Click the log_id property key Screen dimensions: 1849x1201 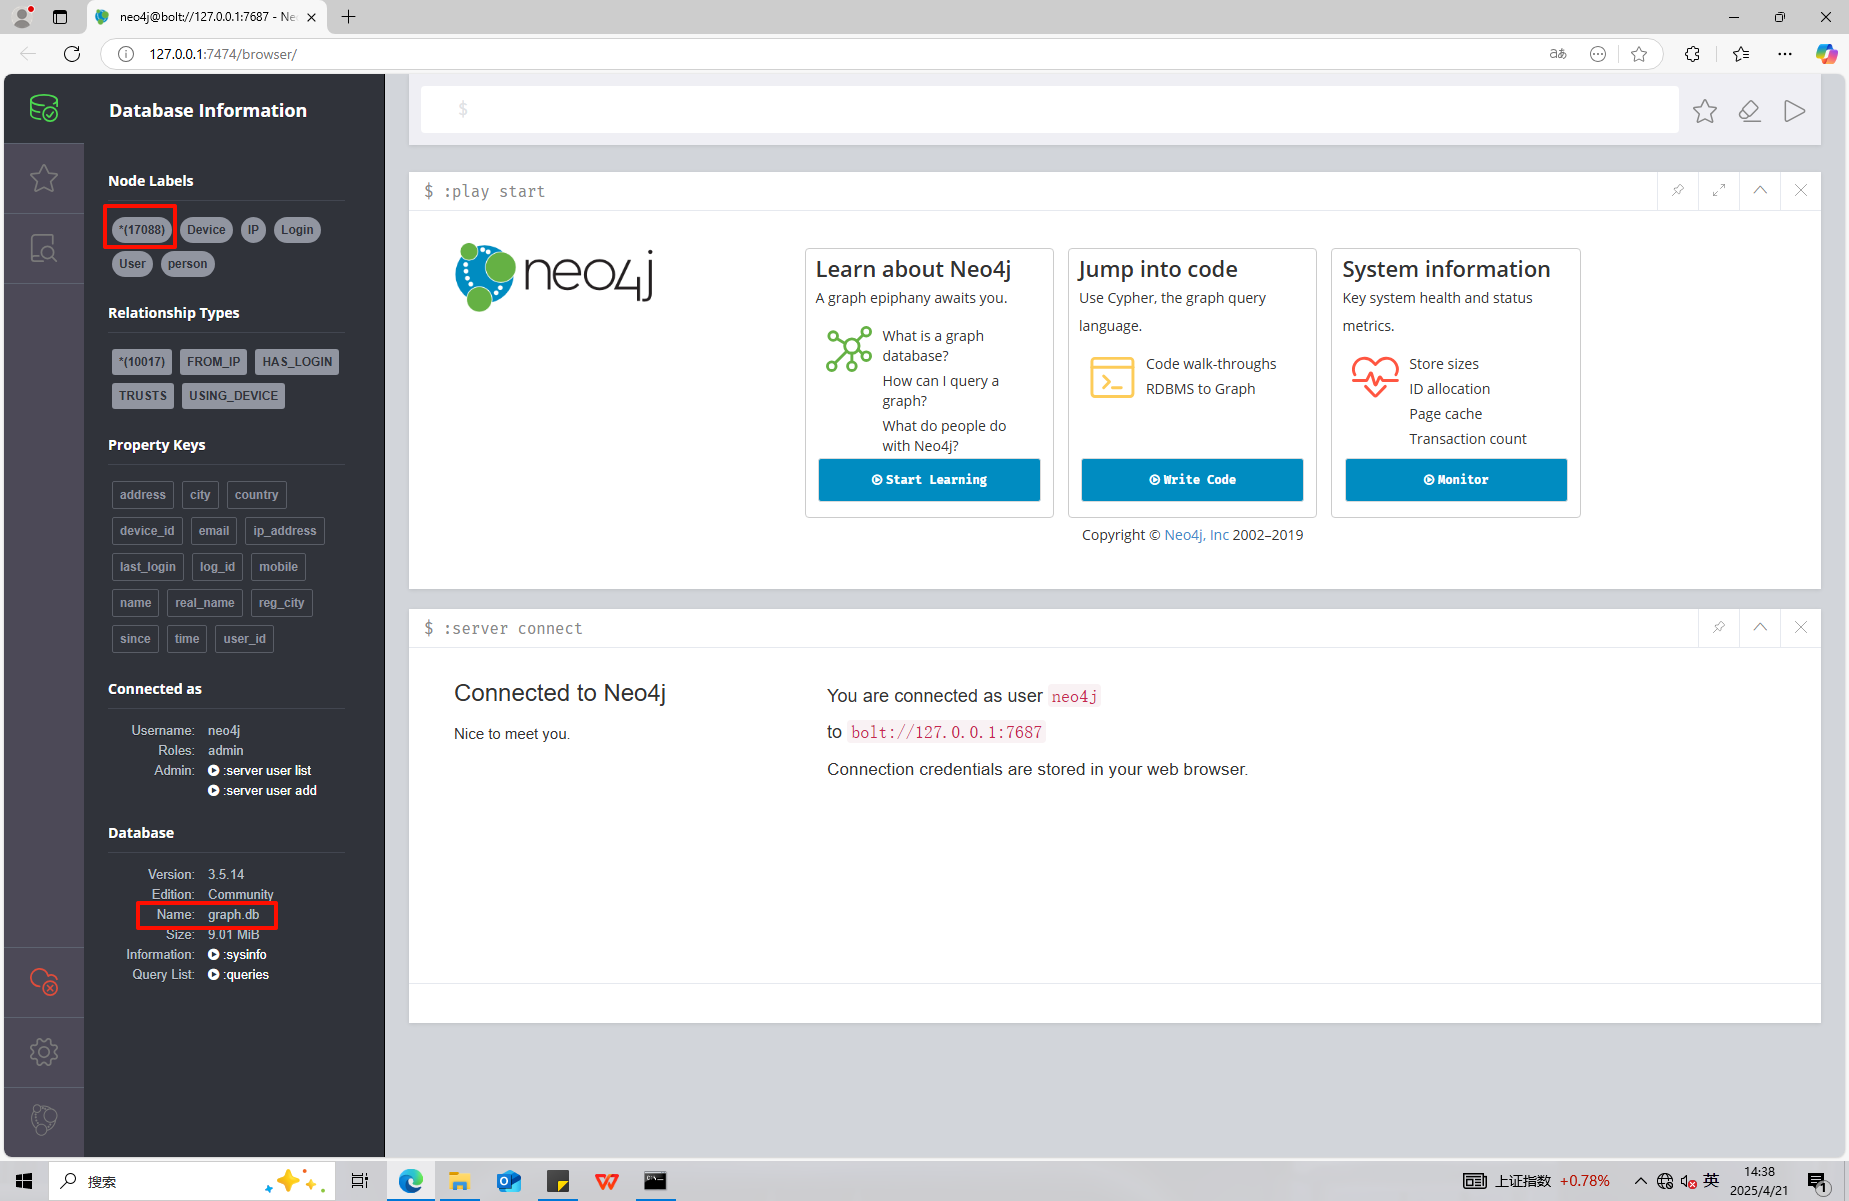(x=217, y=567)
